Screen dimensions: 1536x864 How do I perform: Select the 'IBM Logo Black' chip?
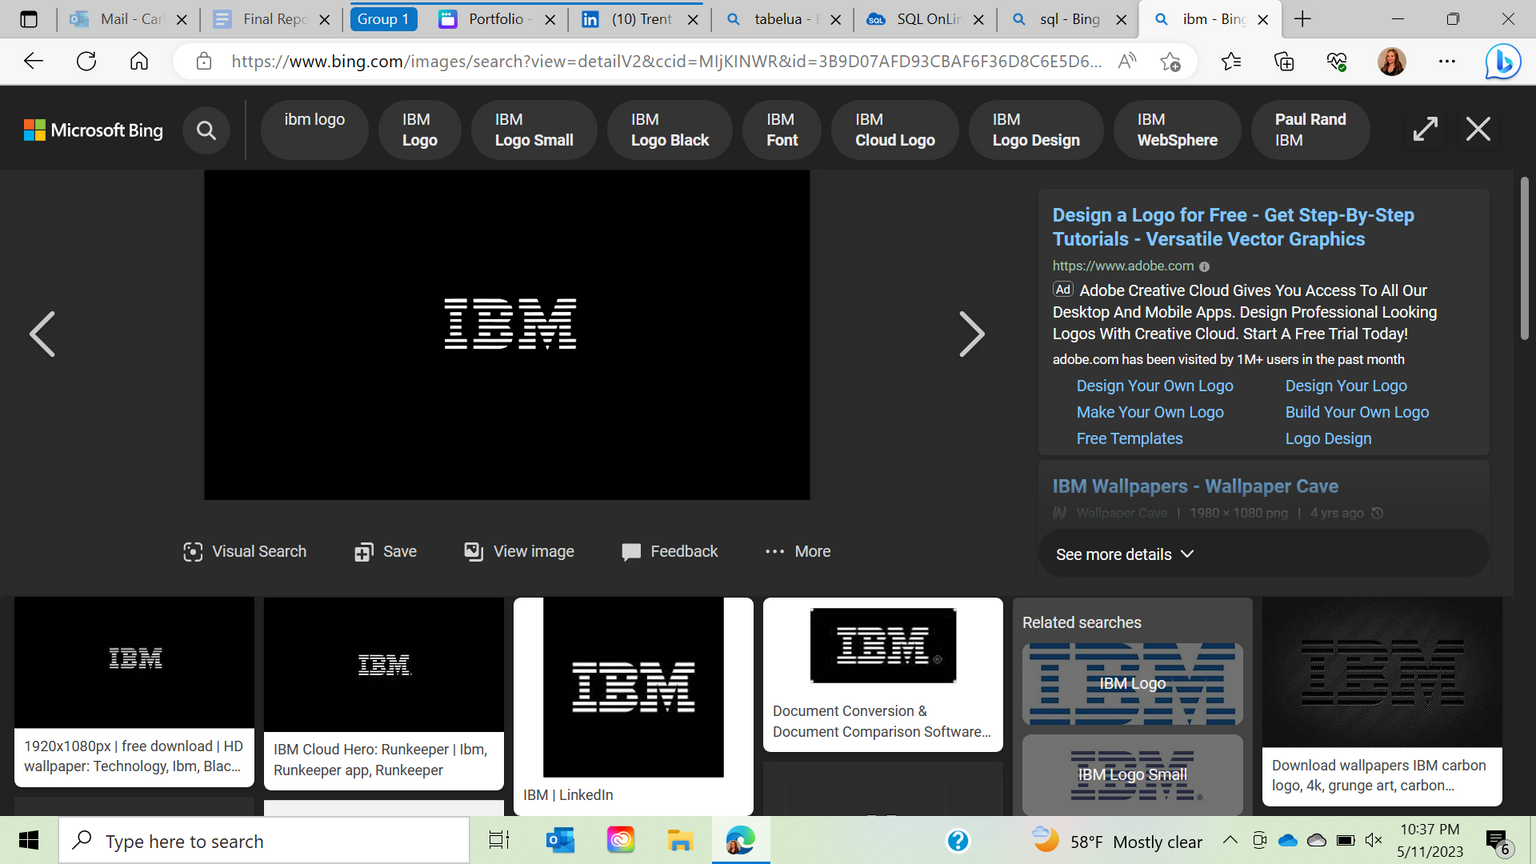[x=670, y=130]
